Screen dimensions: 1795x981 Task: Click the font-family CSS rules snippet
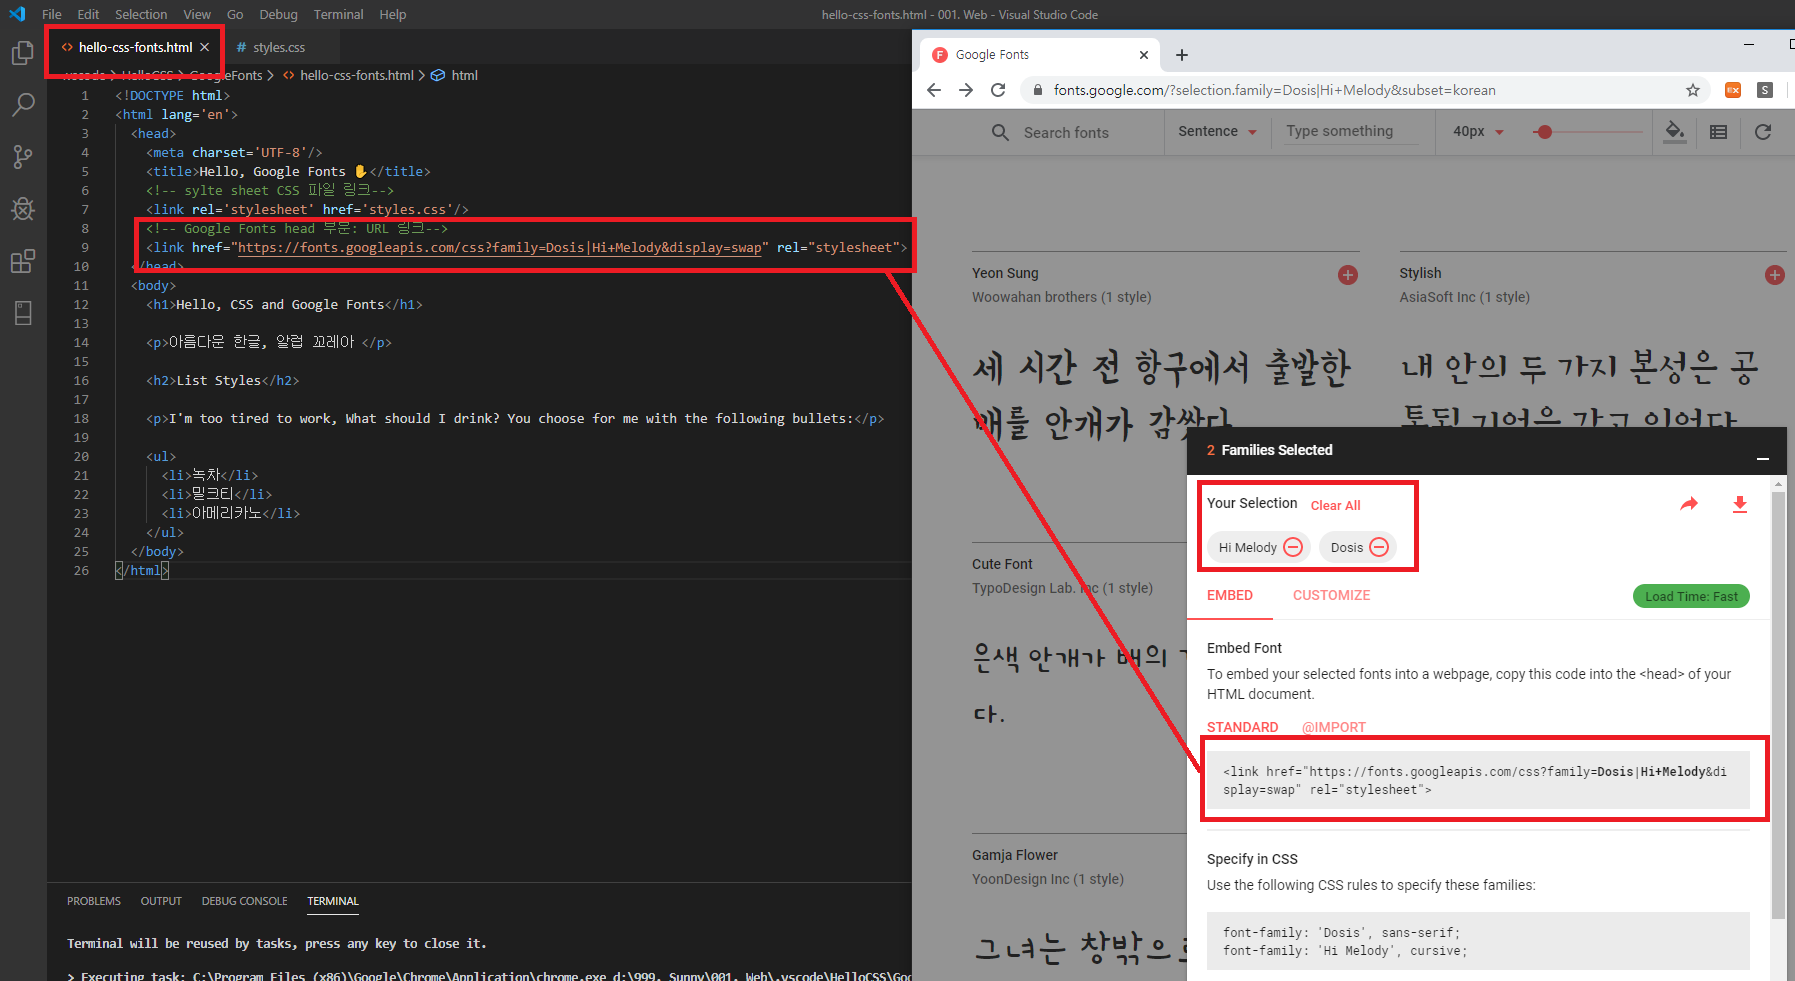(1478, 941)
